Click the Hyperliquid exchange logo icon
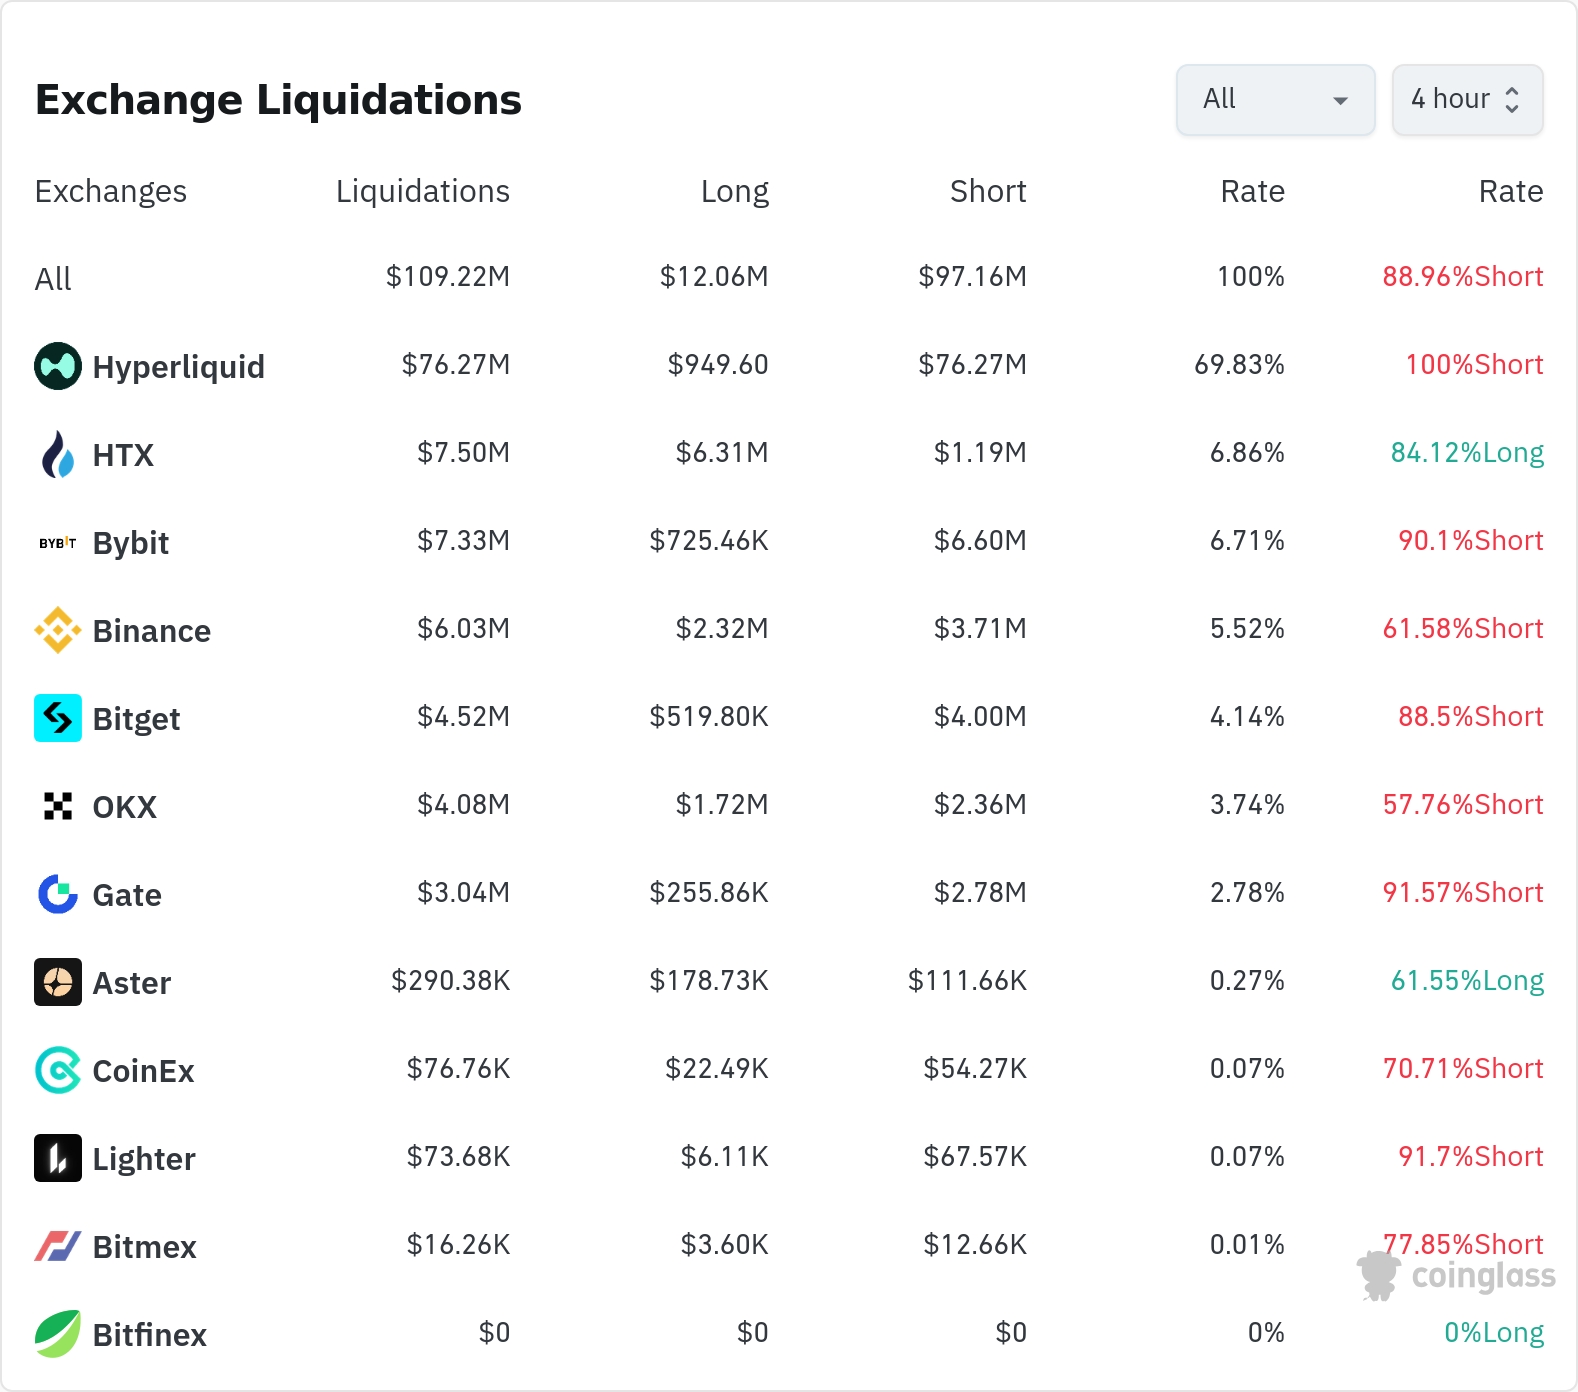 [58, 366]
